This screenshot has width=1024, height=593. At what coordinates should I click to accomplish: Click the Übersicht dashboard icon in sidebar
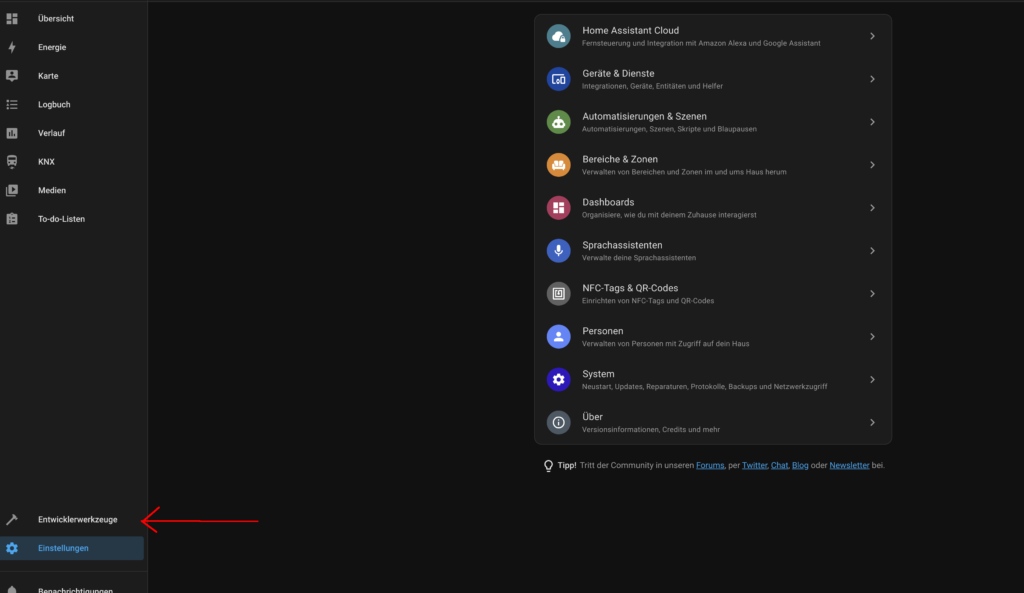12,19
